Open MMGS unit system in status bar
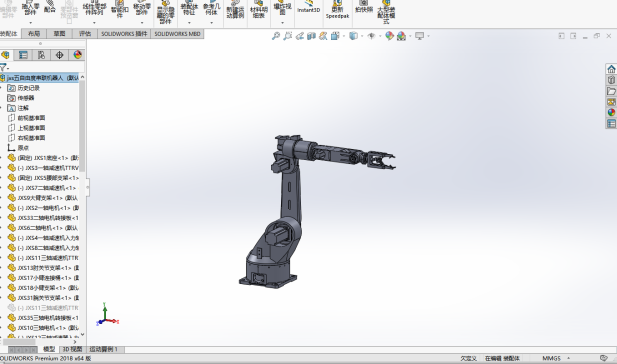 point(552,358)
